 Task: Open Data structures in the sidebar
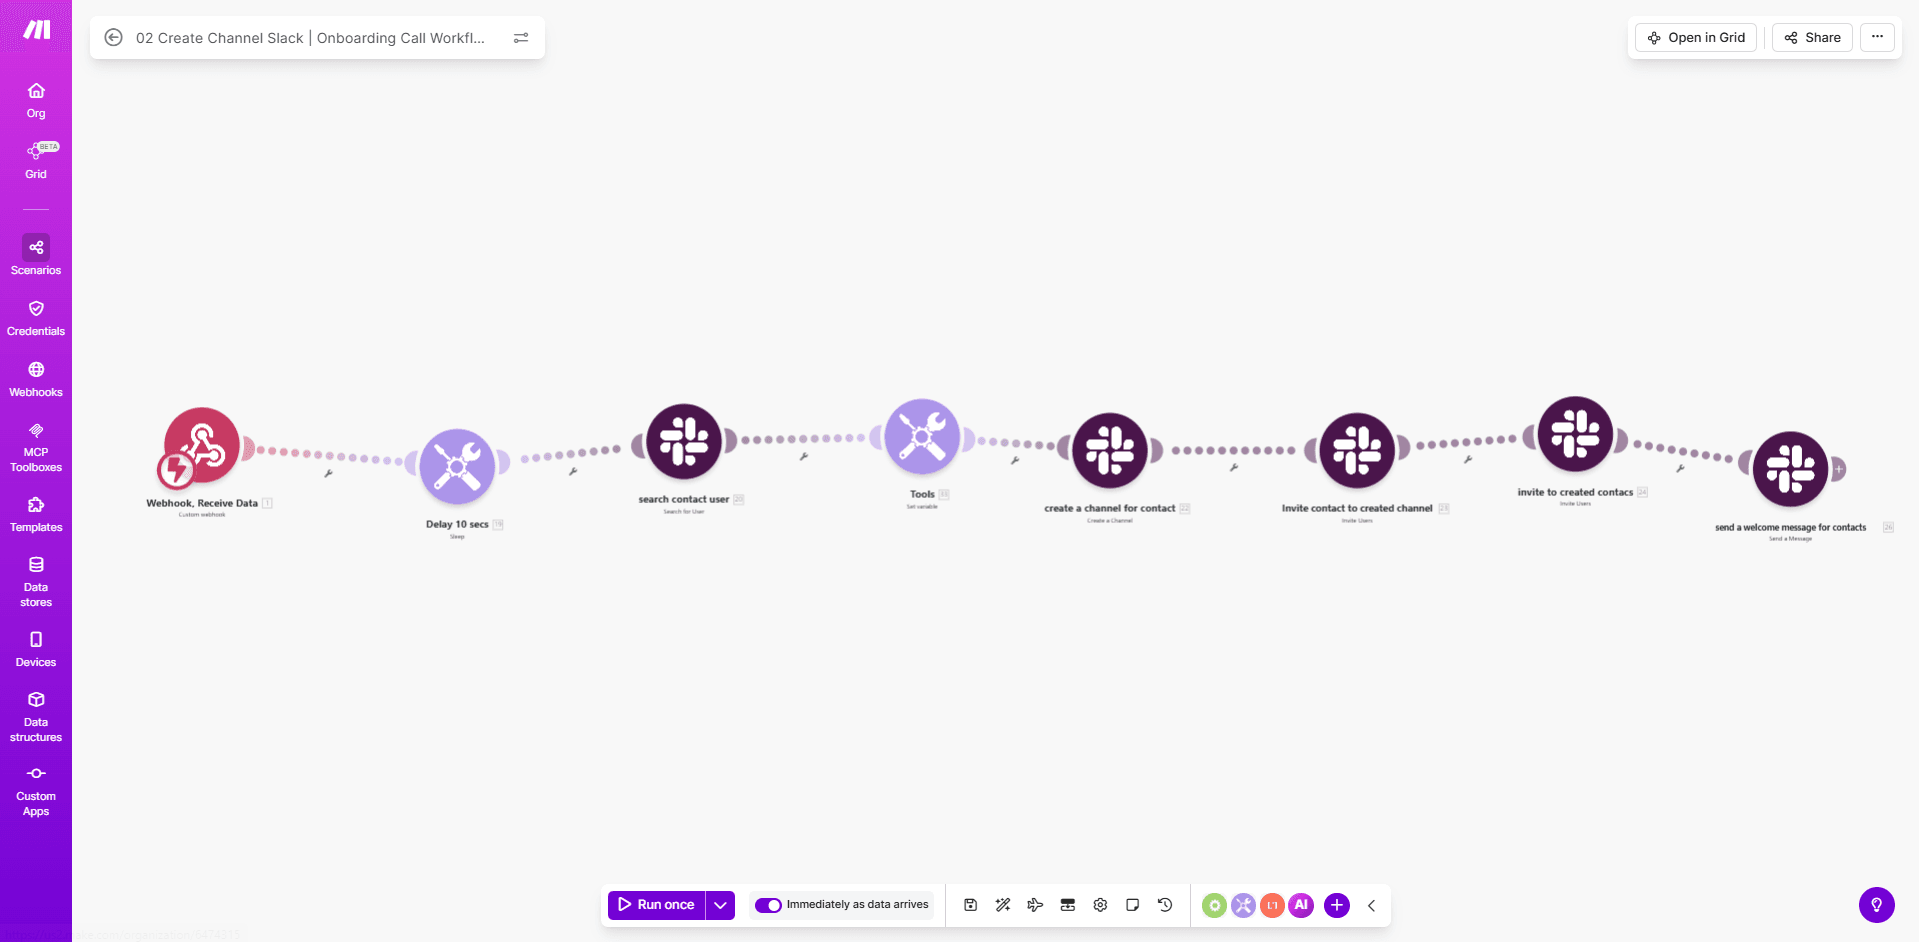36,716
